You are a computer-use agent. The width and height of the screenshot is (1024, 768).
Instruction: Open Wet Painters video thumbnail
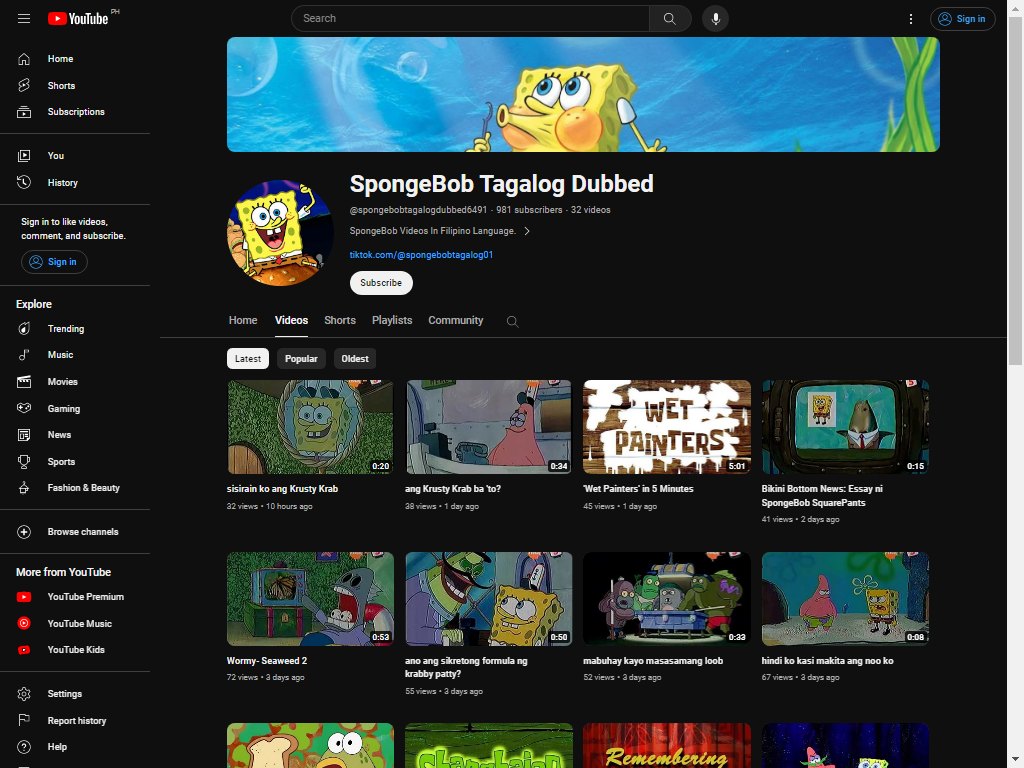pyautogui.click(x=667, y=427)
